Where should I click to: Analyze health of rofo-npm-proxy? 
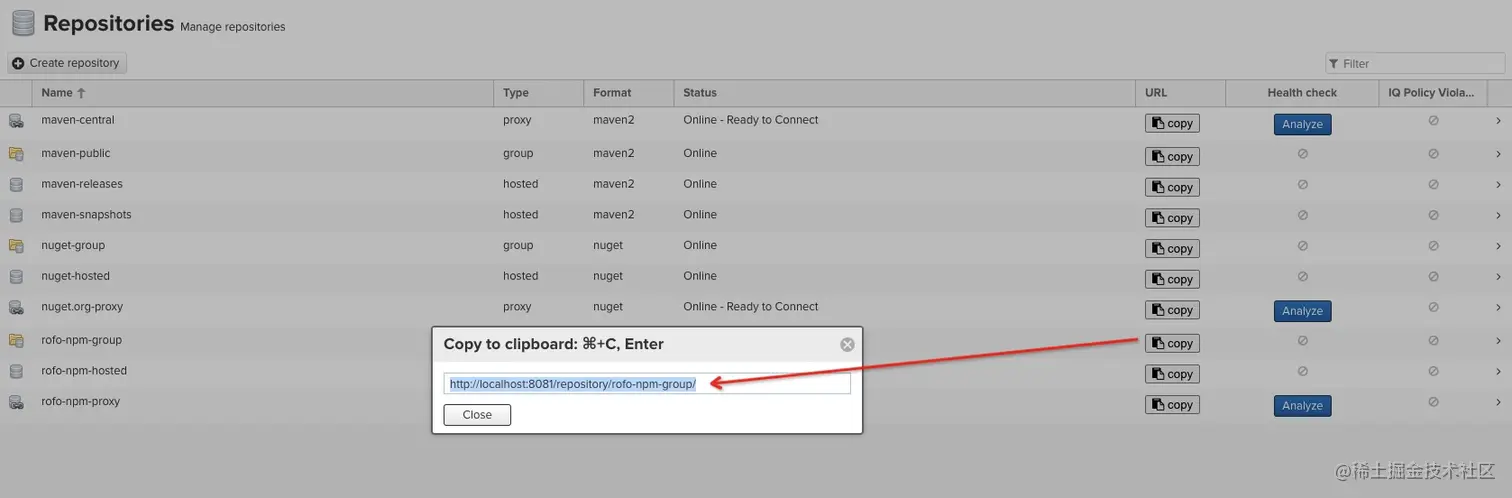coord(1302,406)
